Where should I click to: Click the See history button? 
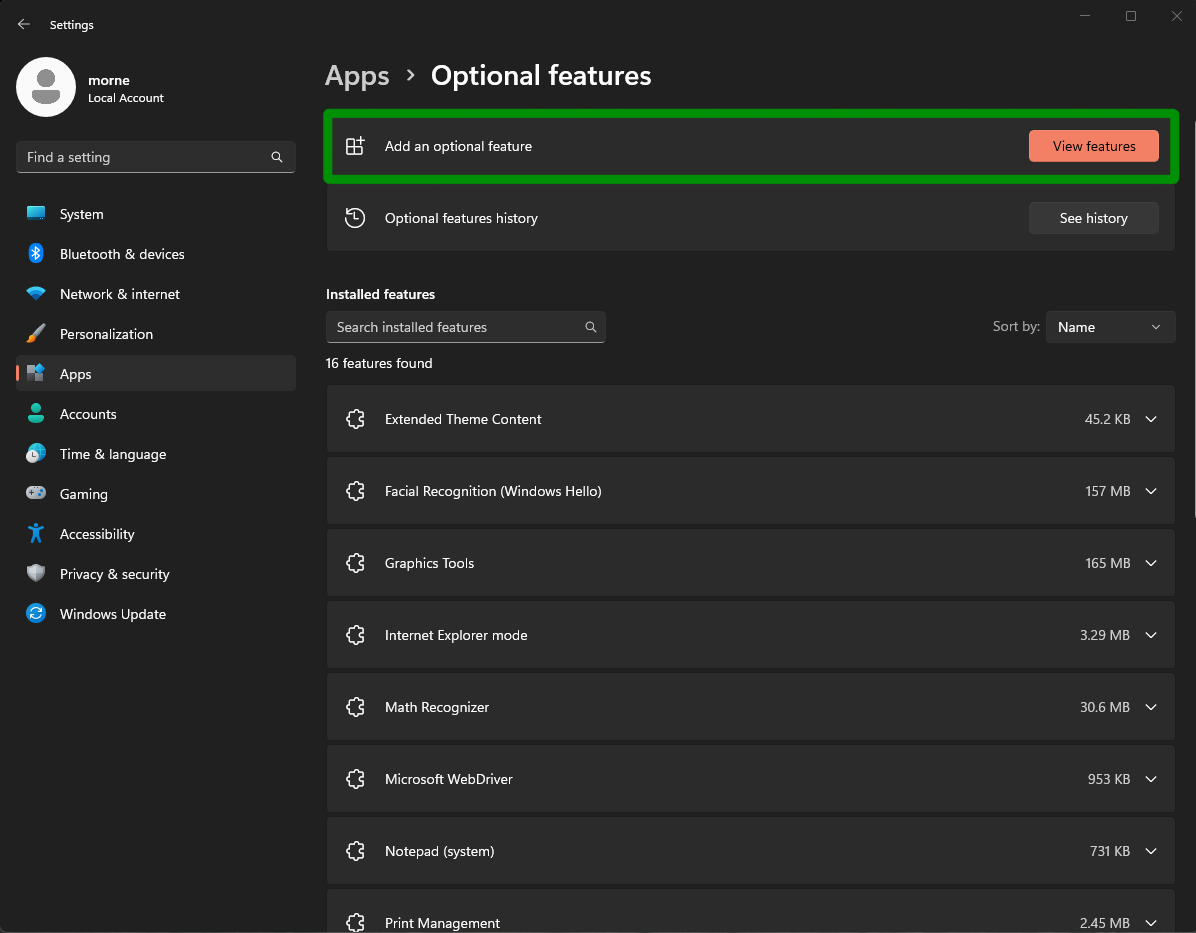click(x=1093, y=218)
